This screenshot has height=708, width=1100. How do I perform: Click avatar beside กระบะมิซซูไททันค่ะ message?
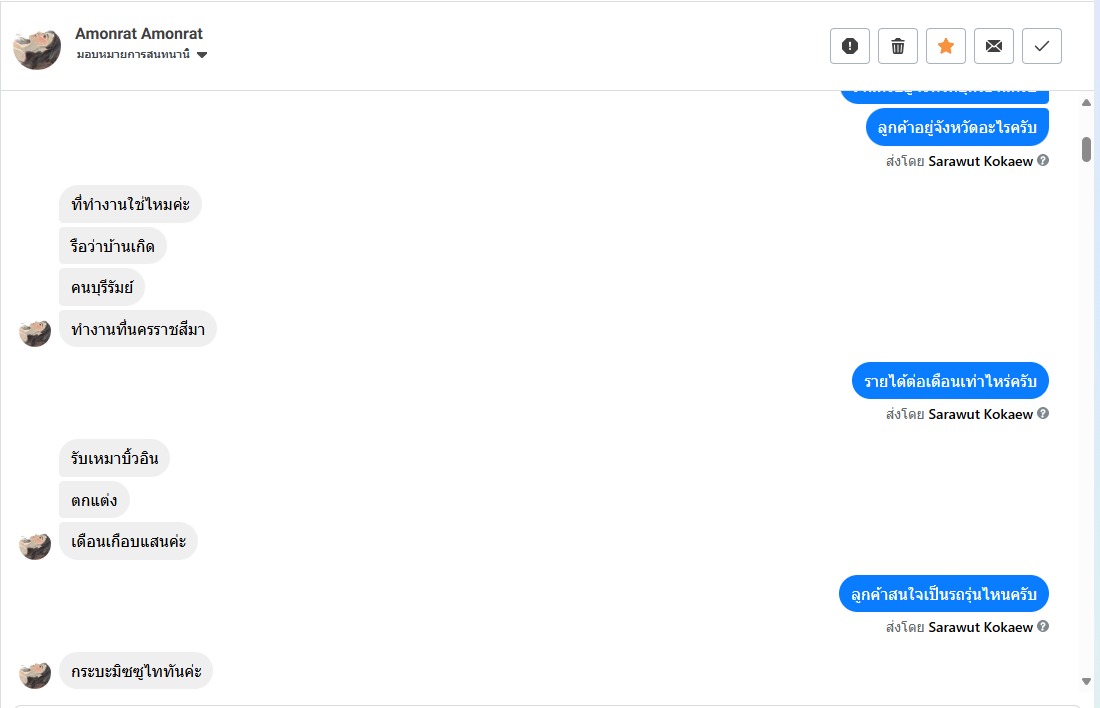tap(35, 674)
